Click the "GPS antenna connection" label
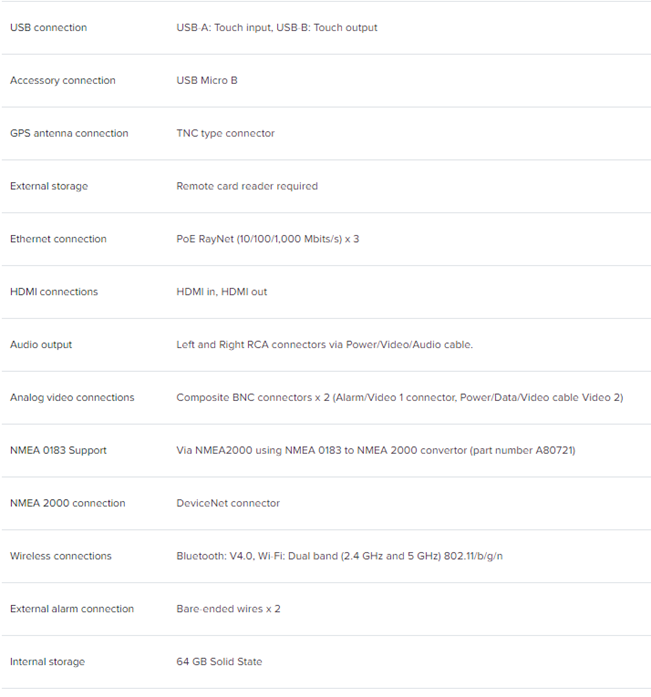This screenshot has height=697, width=651. tap(69, 134)
